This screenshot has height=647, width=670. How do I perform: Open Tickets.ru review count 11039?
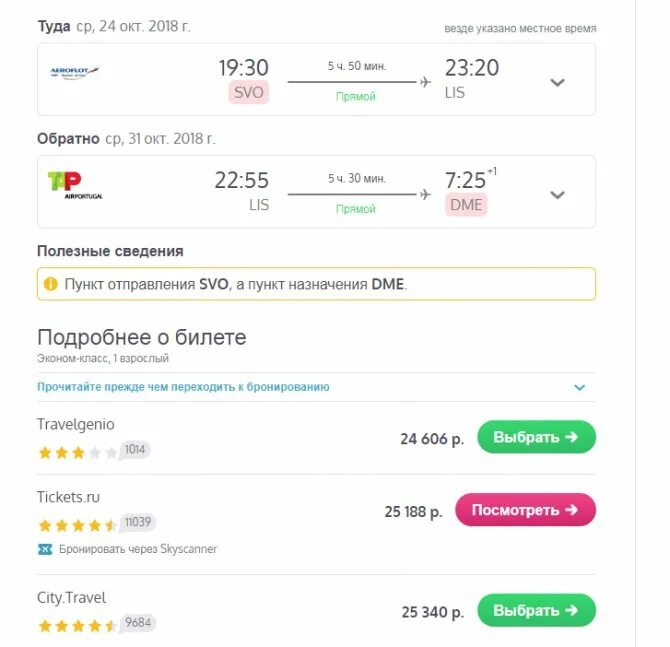(138, 523)
